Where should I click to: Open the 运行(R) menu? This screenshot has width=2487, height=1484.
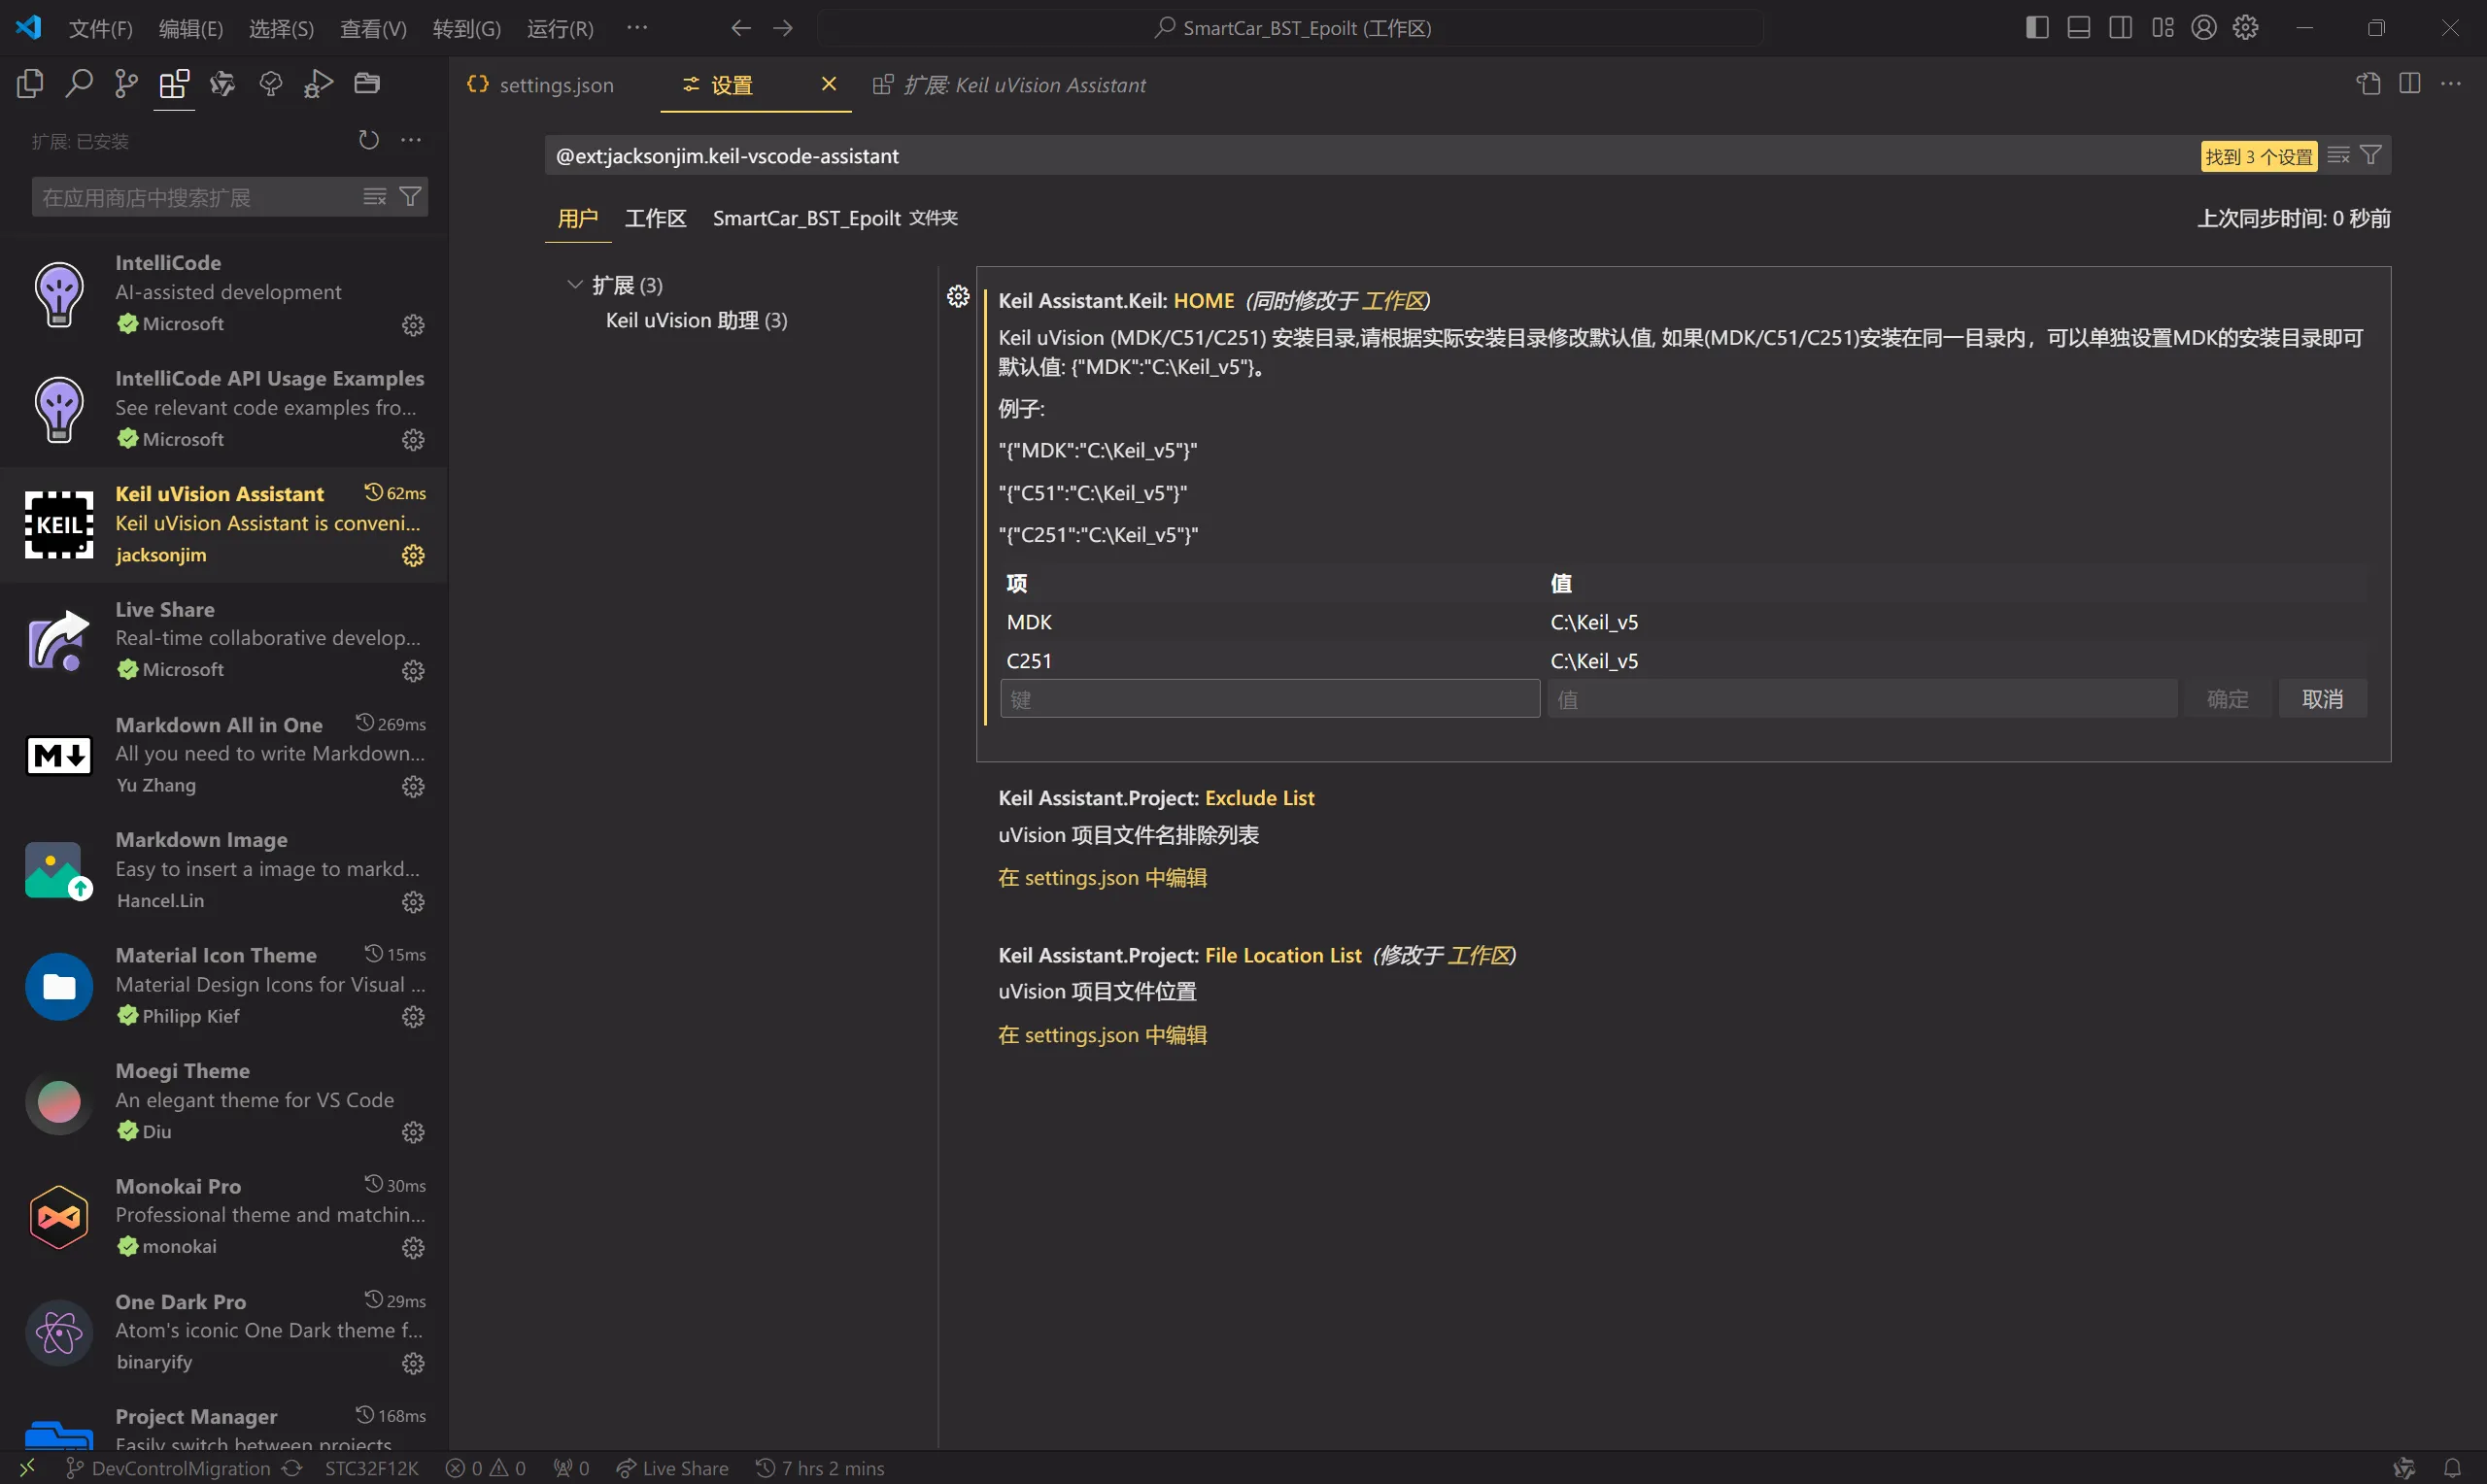[x=560, y=28]
